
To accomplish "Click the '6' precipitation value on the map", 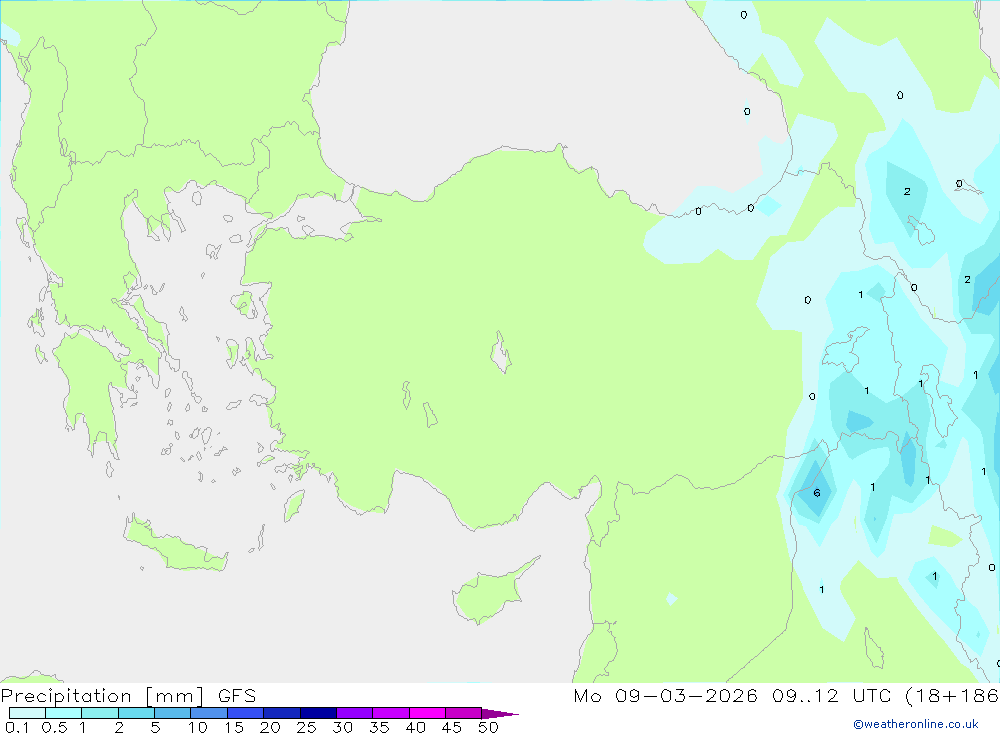I will pyautogui.click(x=817, y=493).
